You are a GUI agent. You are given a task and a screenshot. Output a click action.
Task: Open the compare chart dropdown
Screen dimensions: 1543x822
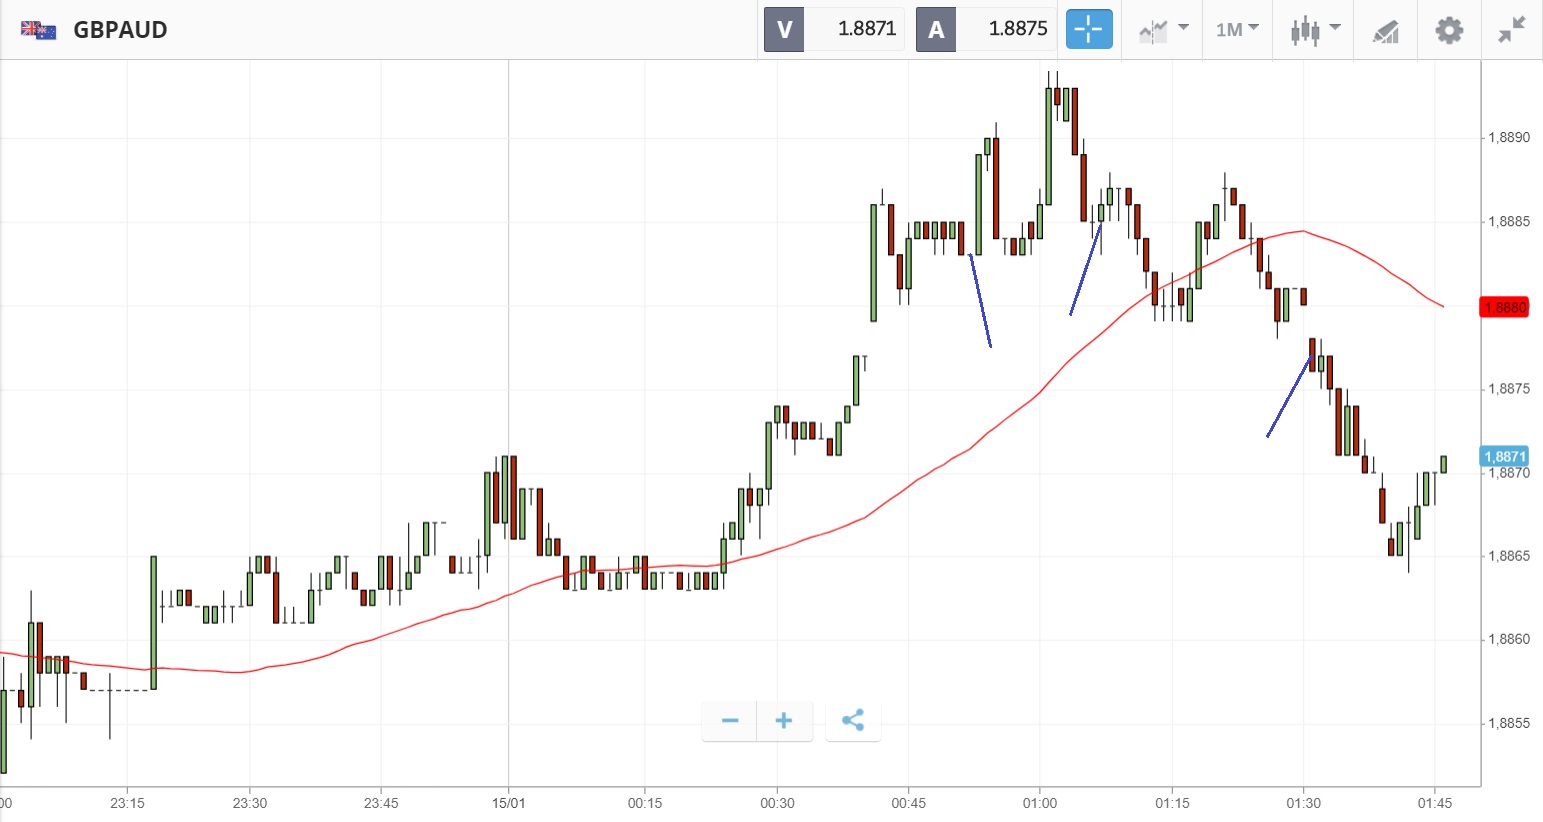coord(1163,30)
